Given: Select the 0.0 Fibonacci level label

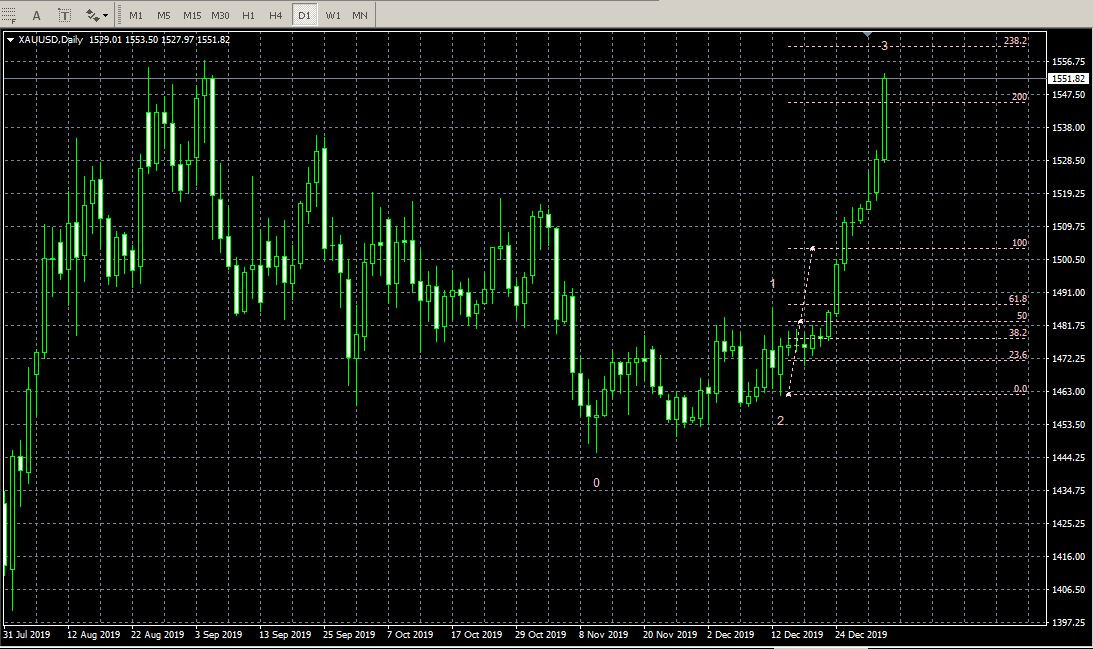Looking at the screenshot, I should pos(1021,389).
